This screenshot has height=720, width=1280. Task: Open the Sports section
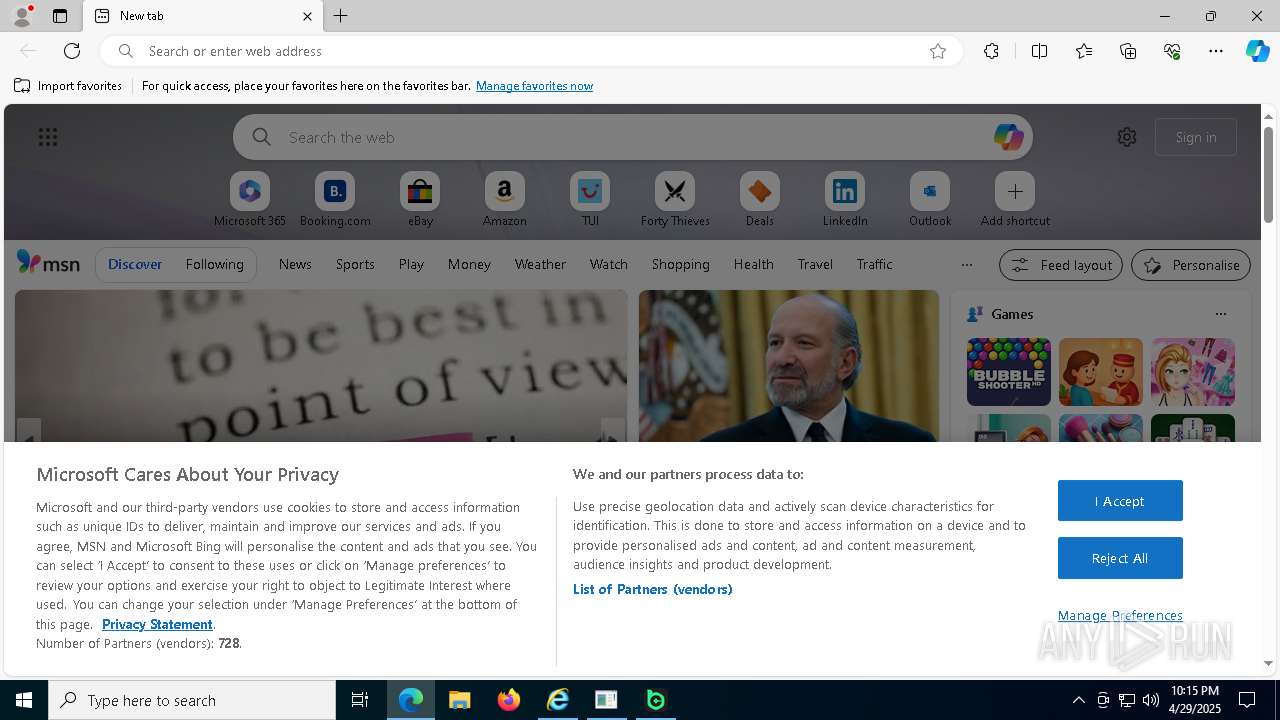coord(355,264)
